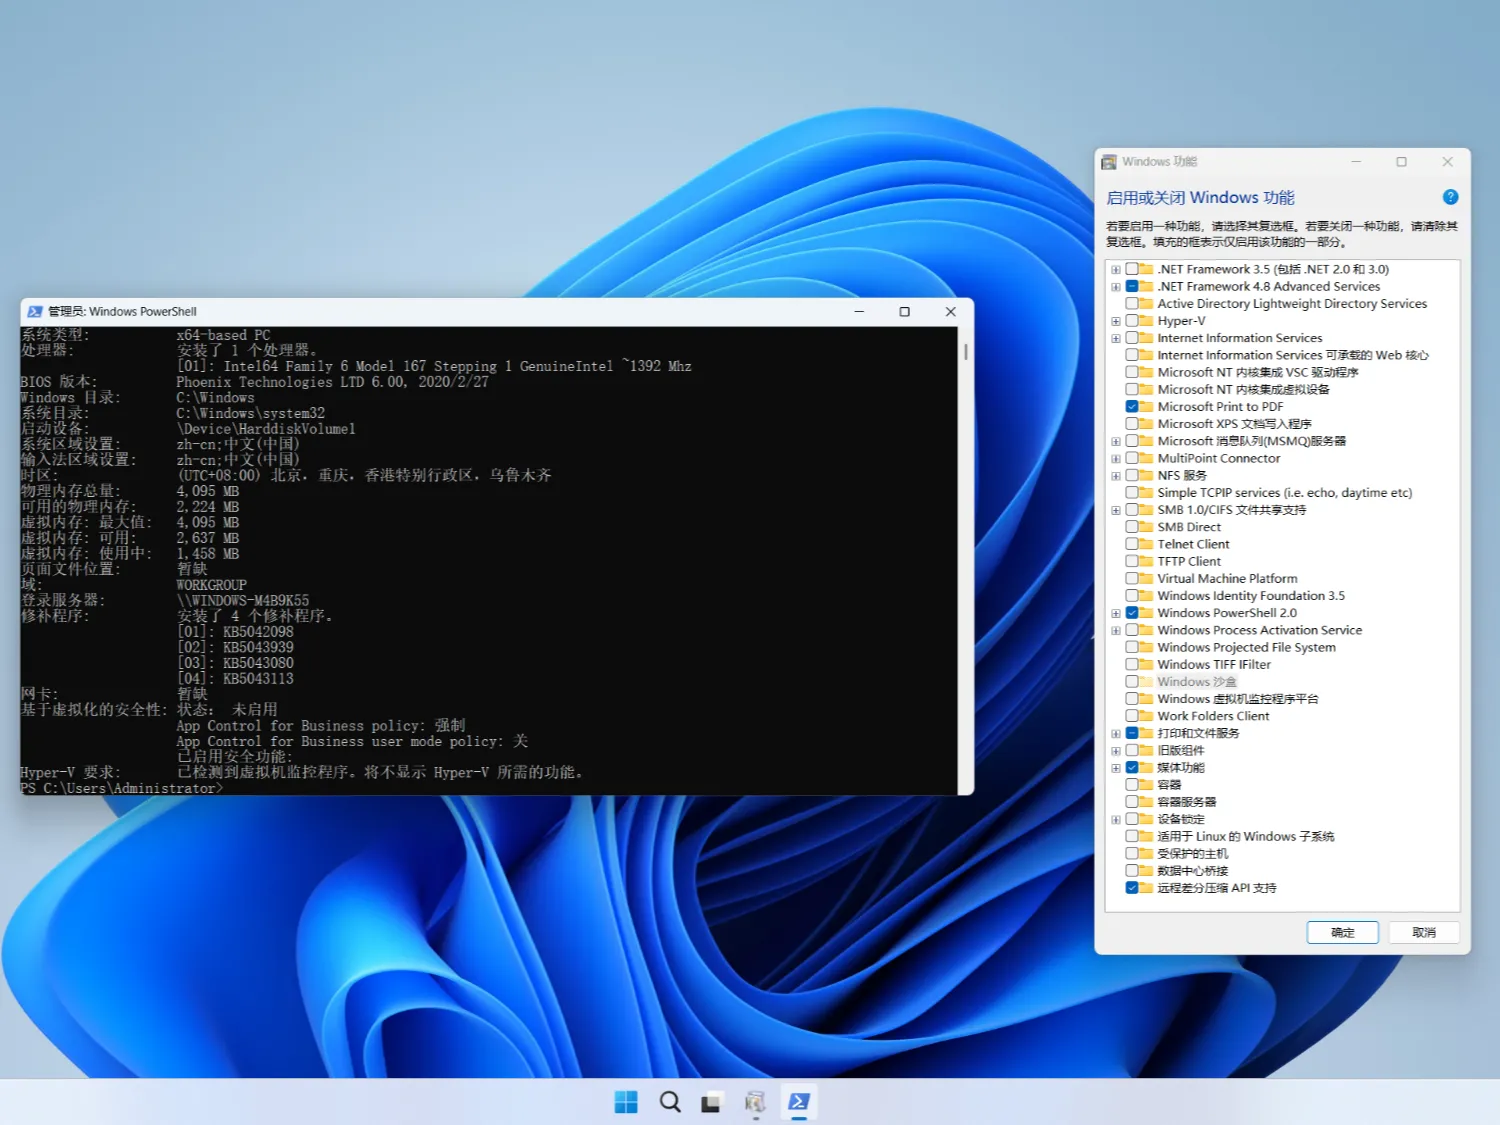Viewport: 1500px width, 1125px height.
Task: Click the Windows Features taskbar icon
Action: tap(755, 1101)
